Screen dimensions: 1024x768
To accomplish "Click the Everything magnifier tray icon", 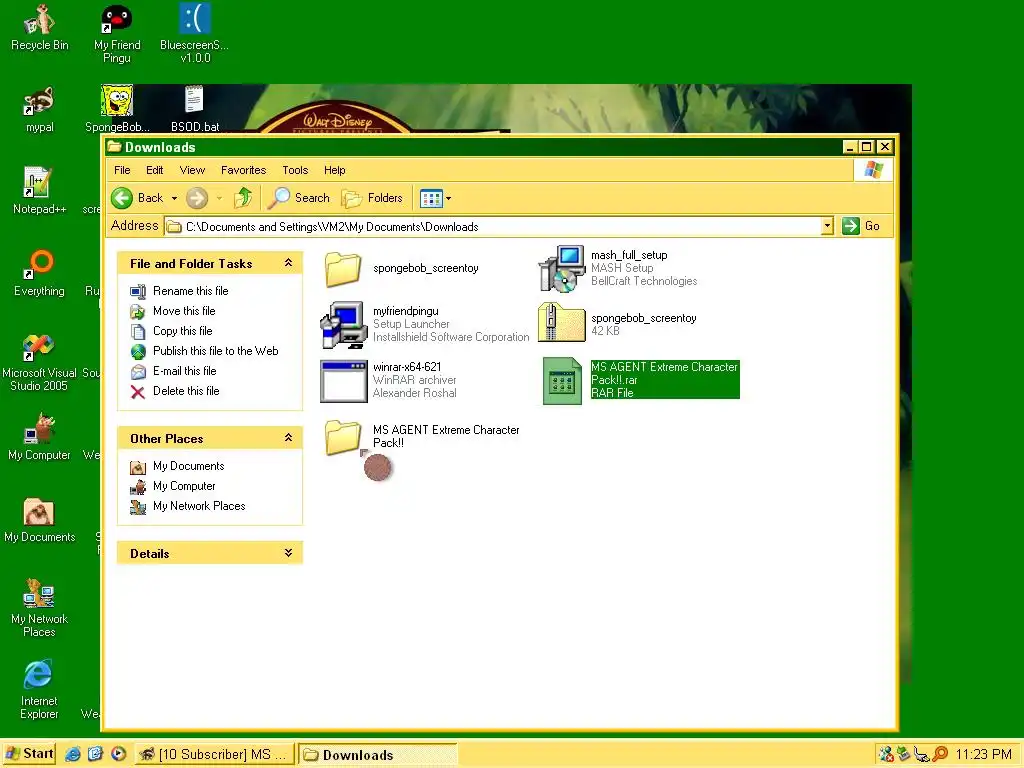I will (940, 754).
